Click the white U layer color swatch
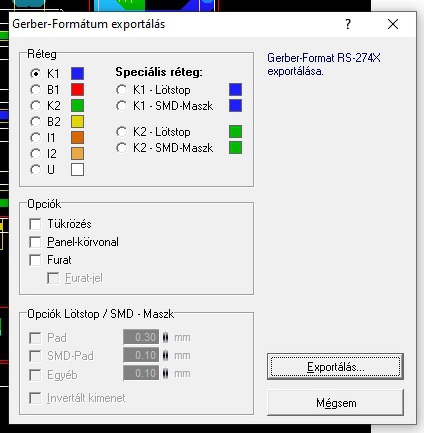Screen dimensions: 424x433 77,170
